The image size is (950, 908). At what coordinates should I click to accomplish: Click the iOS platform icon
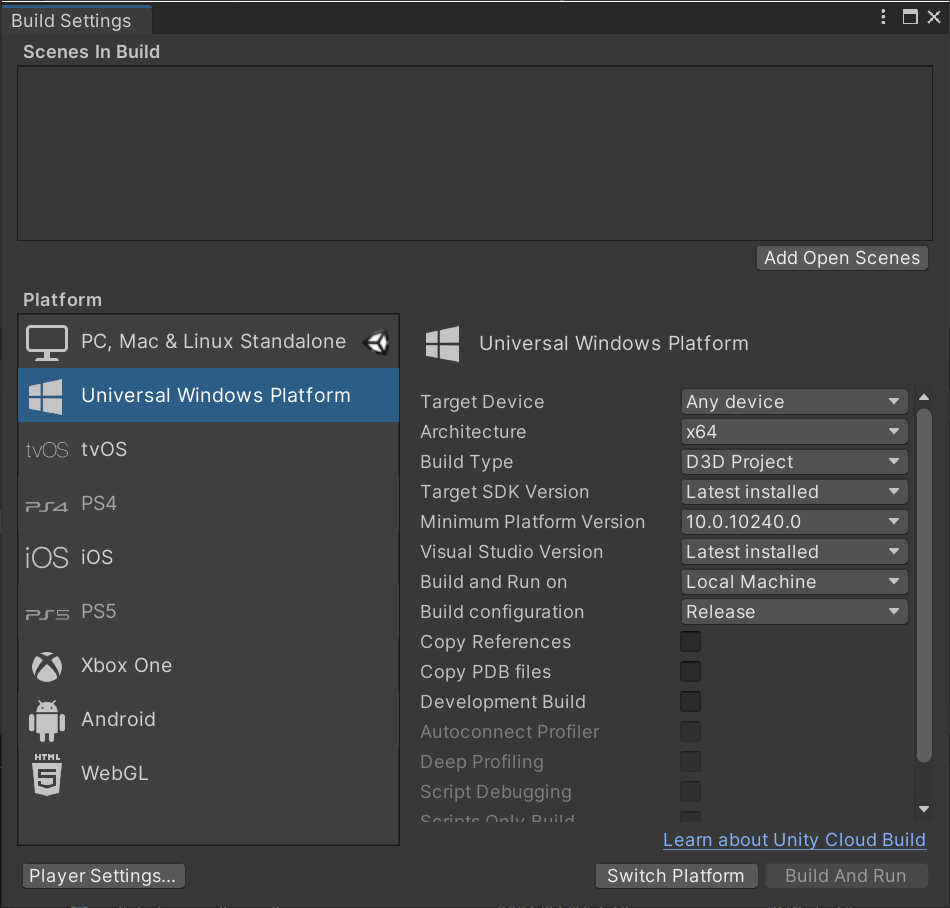click(47, 558)
